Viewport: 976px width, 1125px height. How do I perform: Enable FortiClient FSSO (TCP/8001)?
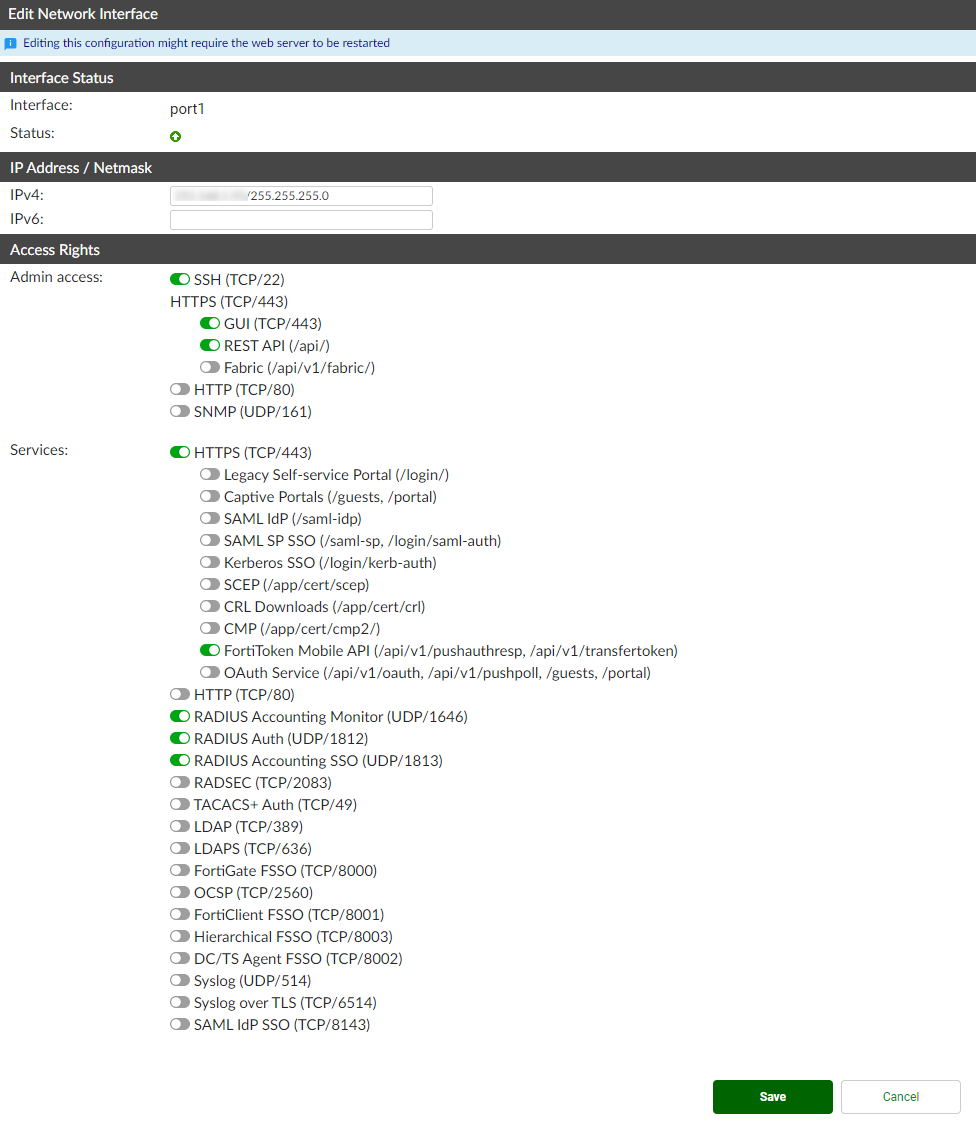click(179, 914)
